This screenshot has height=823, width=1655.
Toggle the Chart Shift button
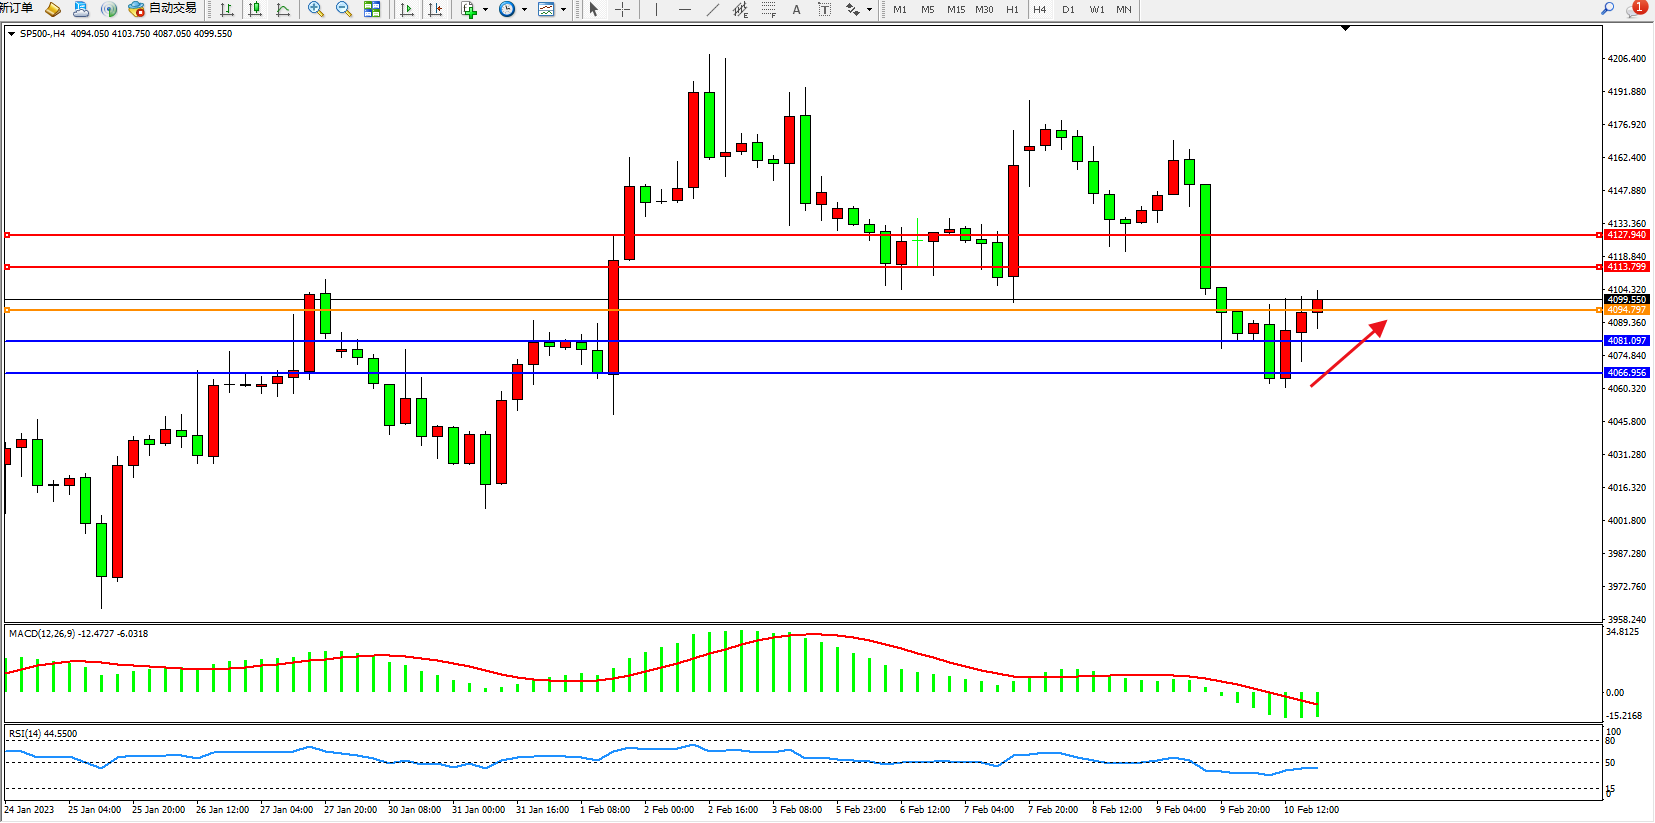(435, 9)
